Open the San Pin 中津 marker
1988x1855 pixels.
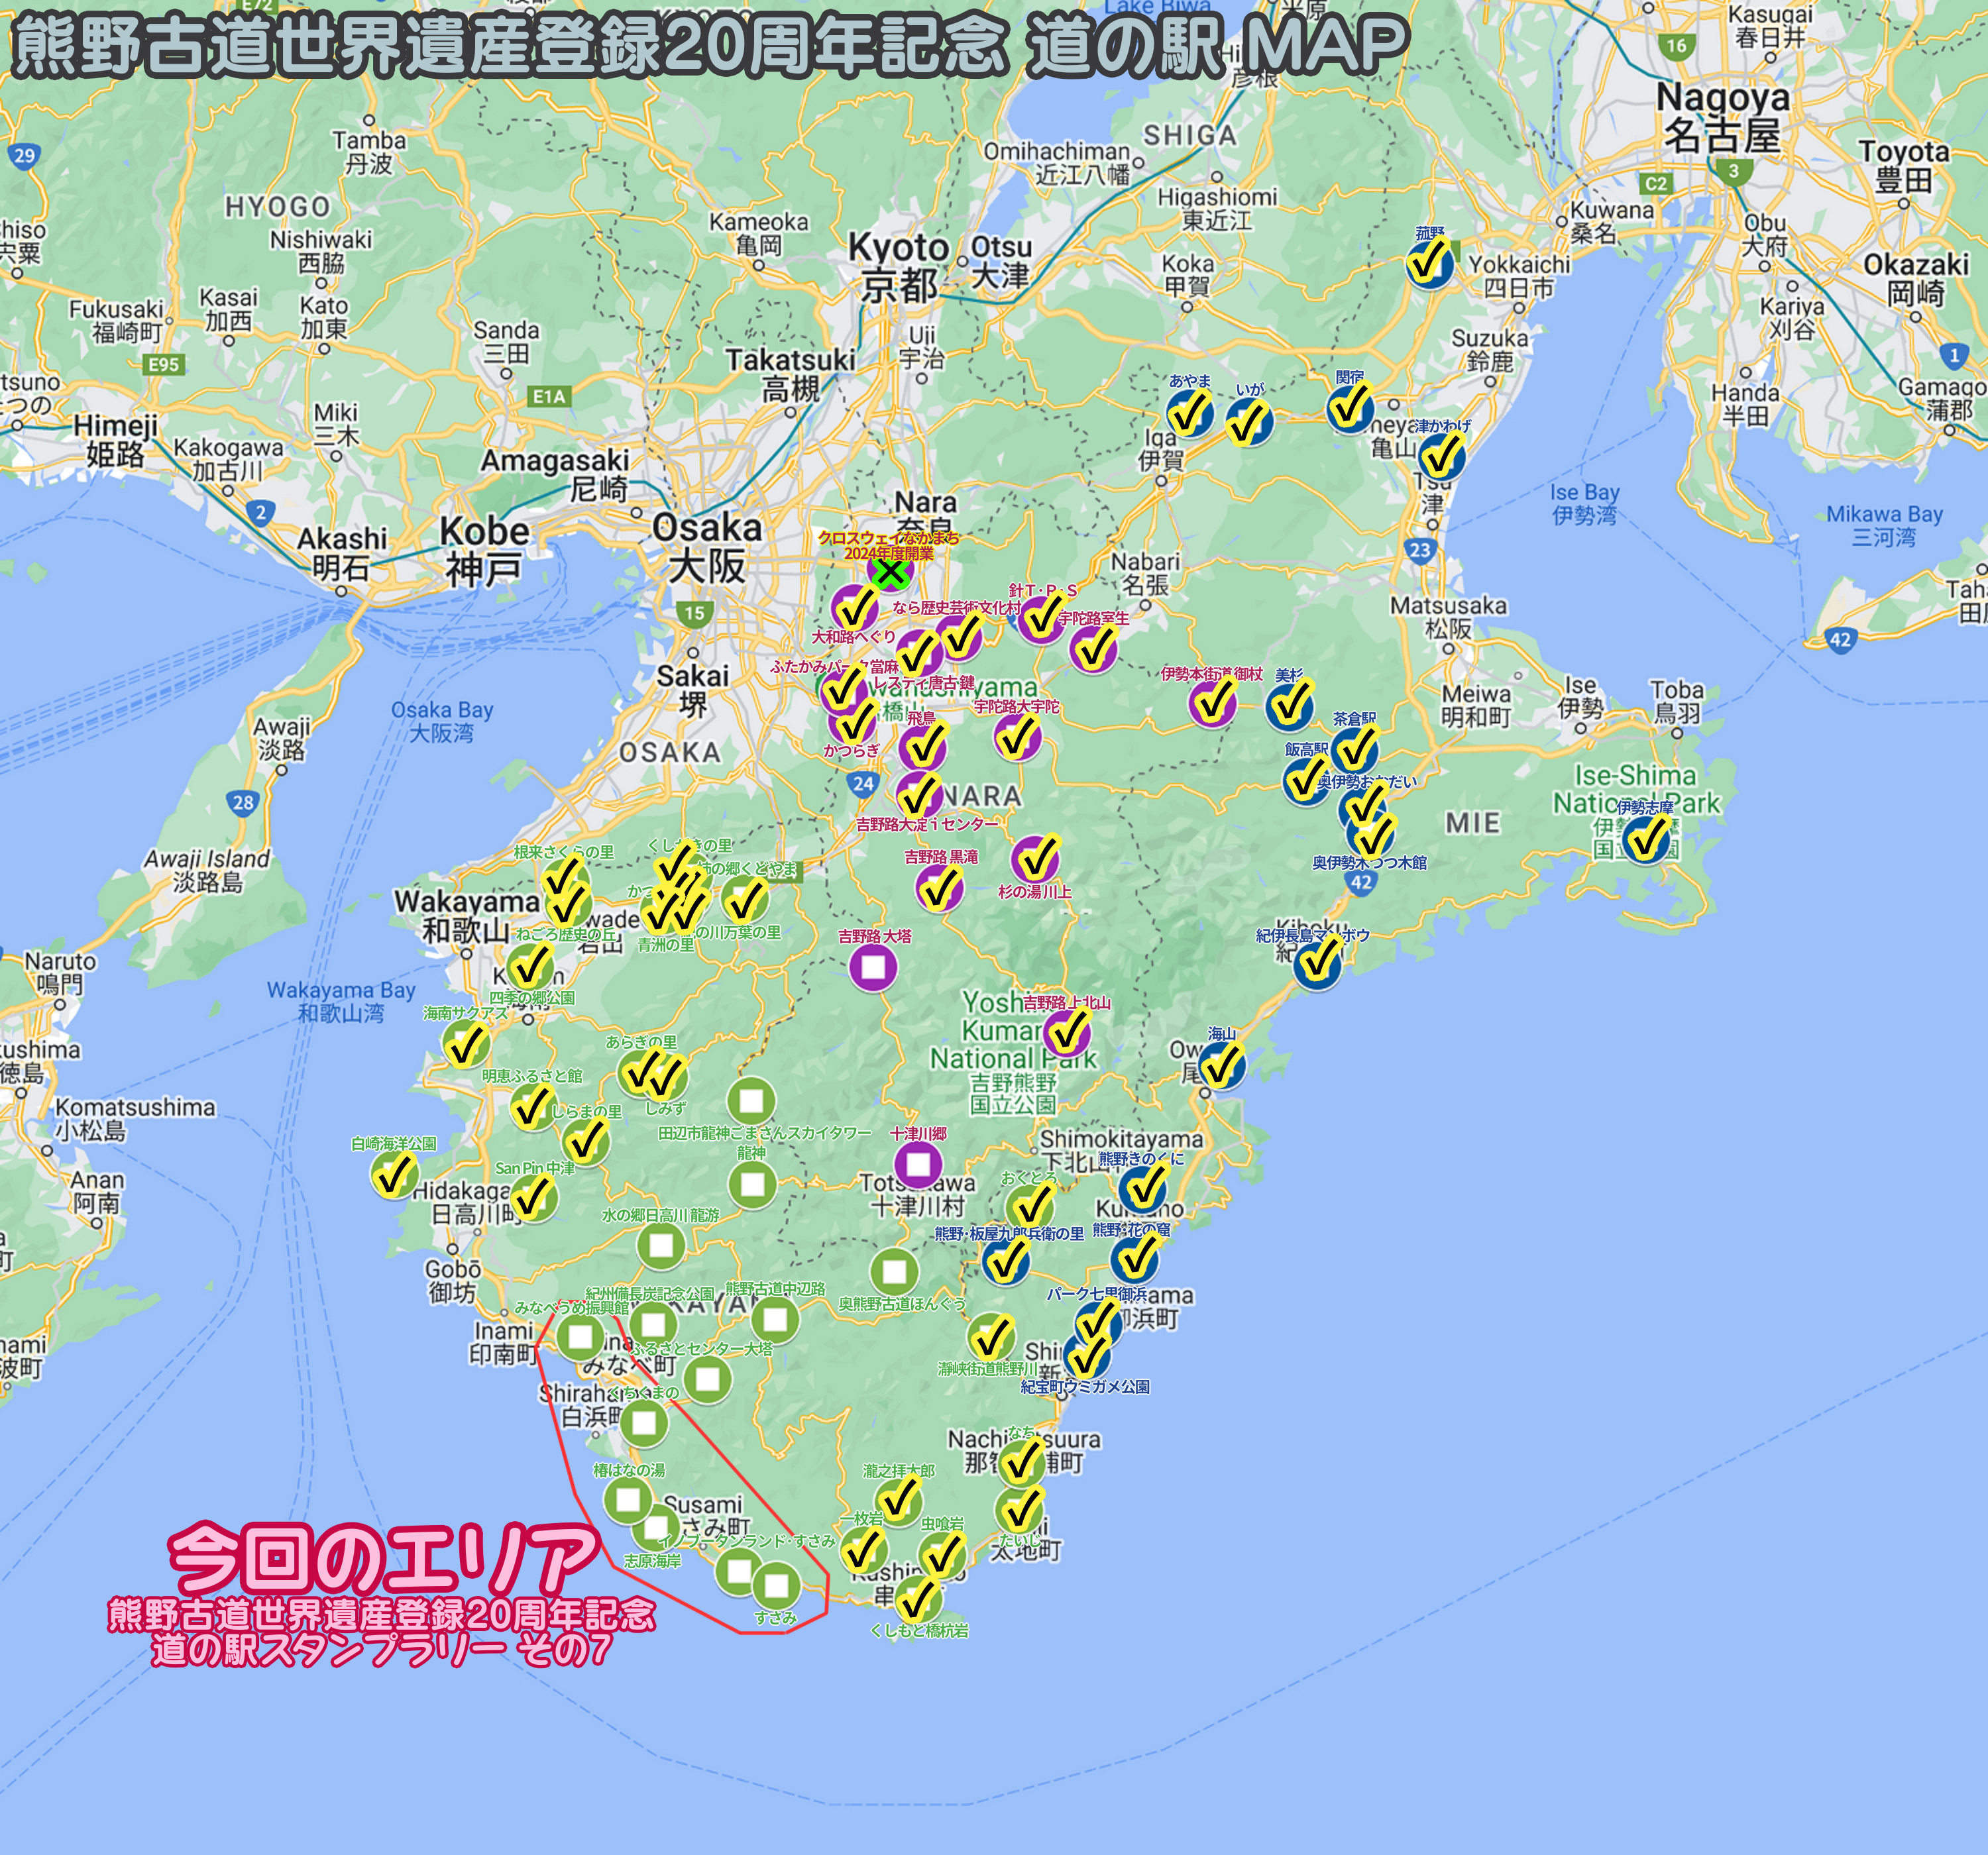pos(533,1197)
